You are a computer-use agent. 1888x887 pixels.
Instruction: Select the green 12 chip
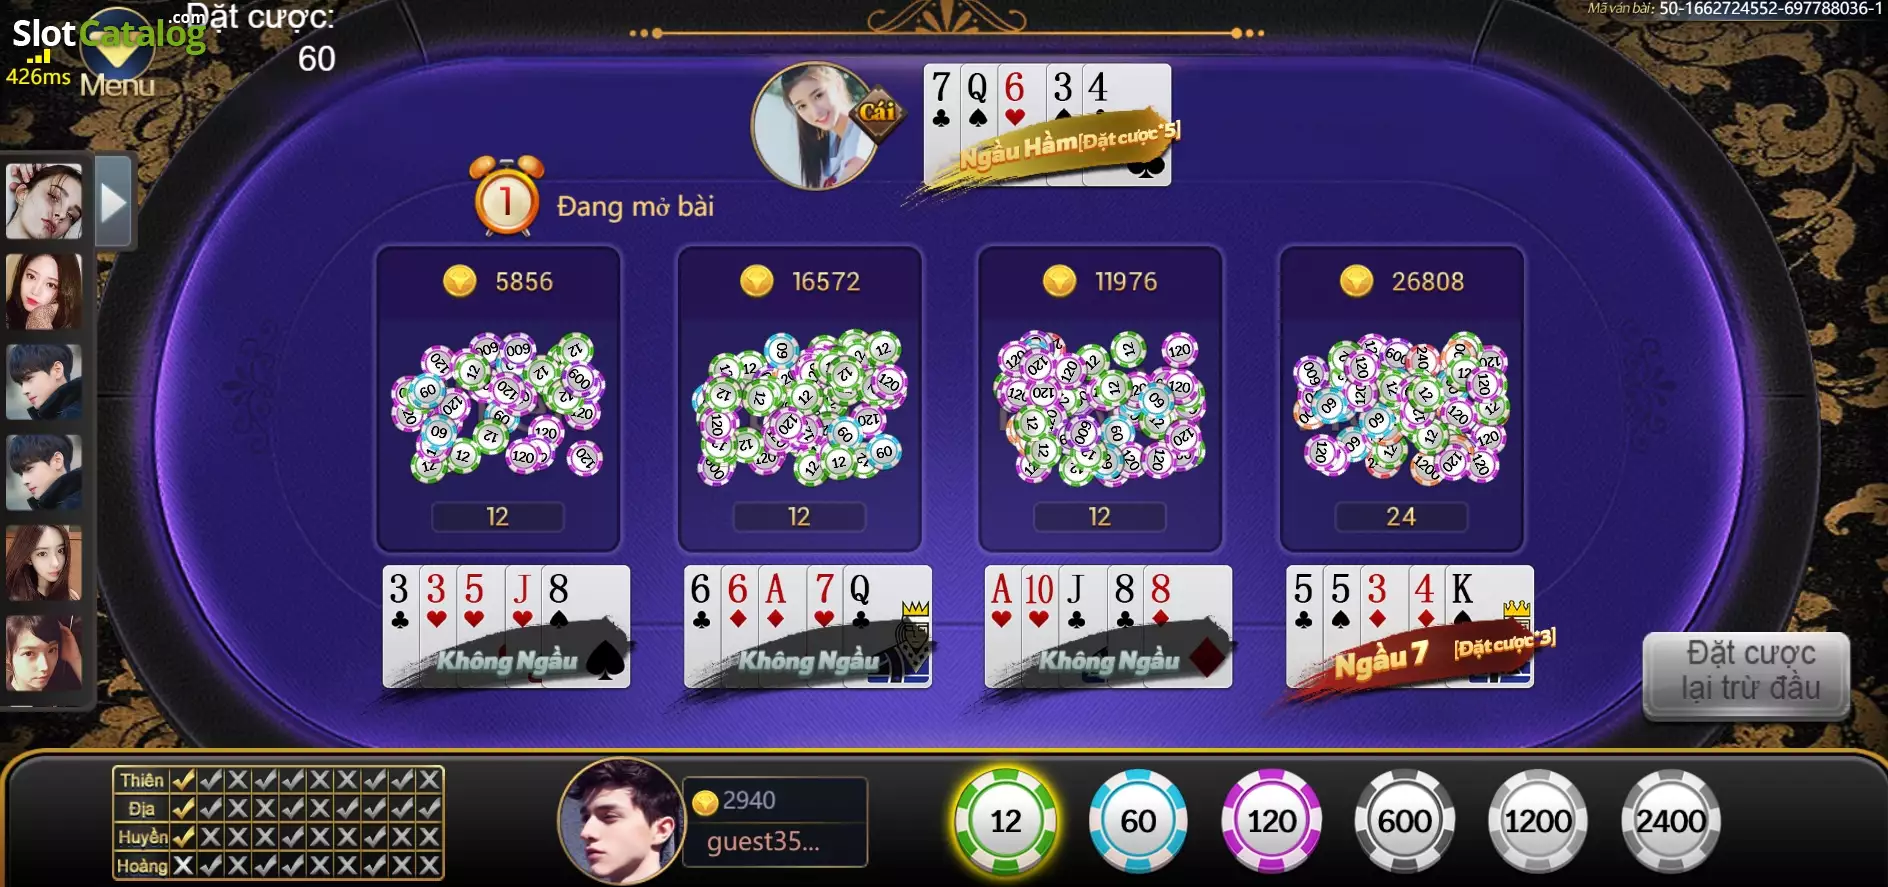[1005, 821]
